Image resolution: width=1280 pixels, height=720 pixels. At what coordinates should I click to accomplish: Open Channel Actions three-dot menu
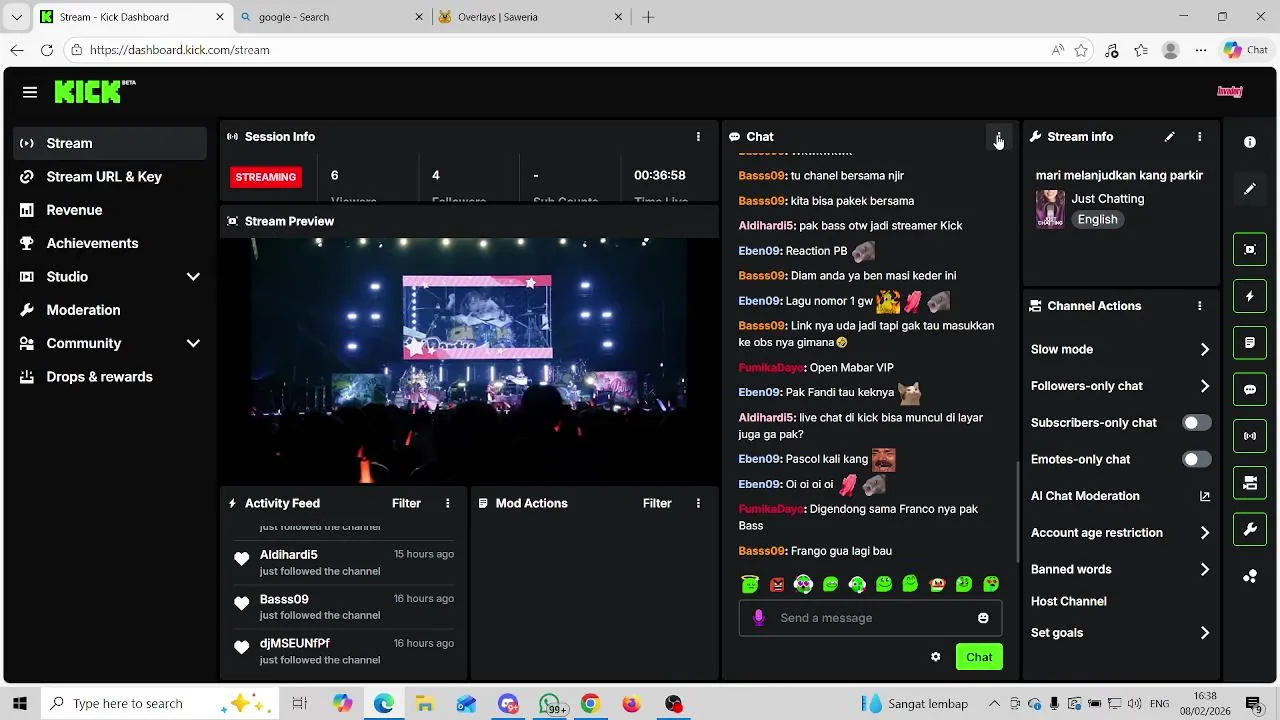pos(1199,306)
